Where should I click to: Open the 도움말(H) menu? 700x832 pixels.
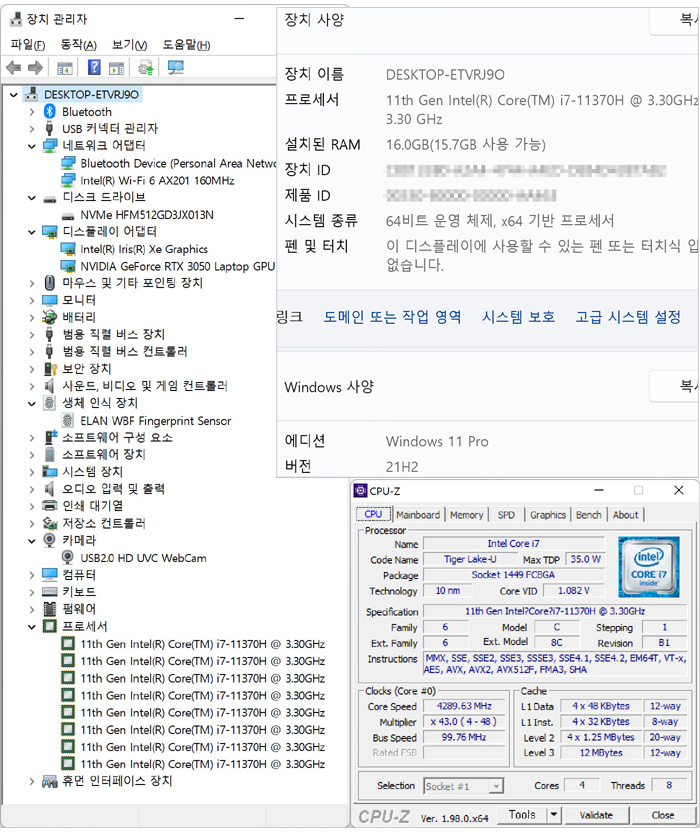tap(186, 45)
